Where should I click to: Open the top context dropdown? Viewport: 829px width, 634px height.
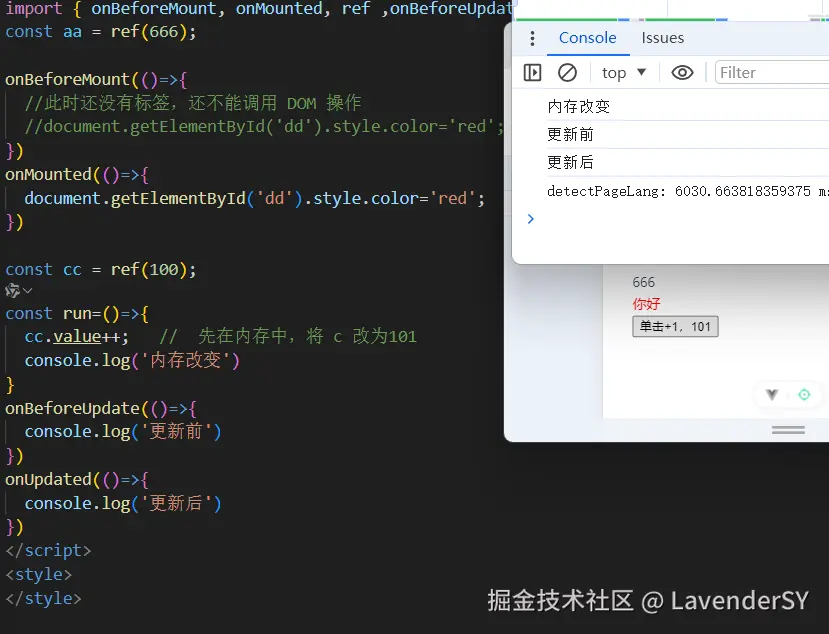point(624,72)
